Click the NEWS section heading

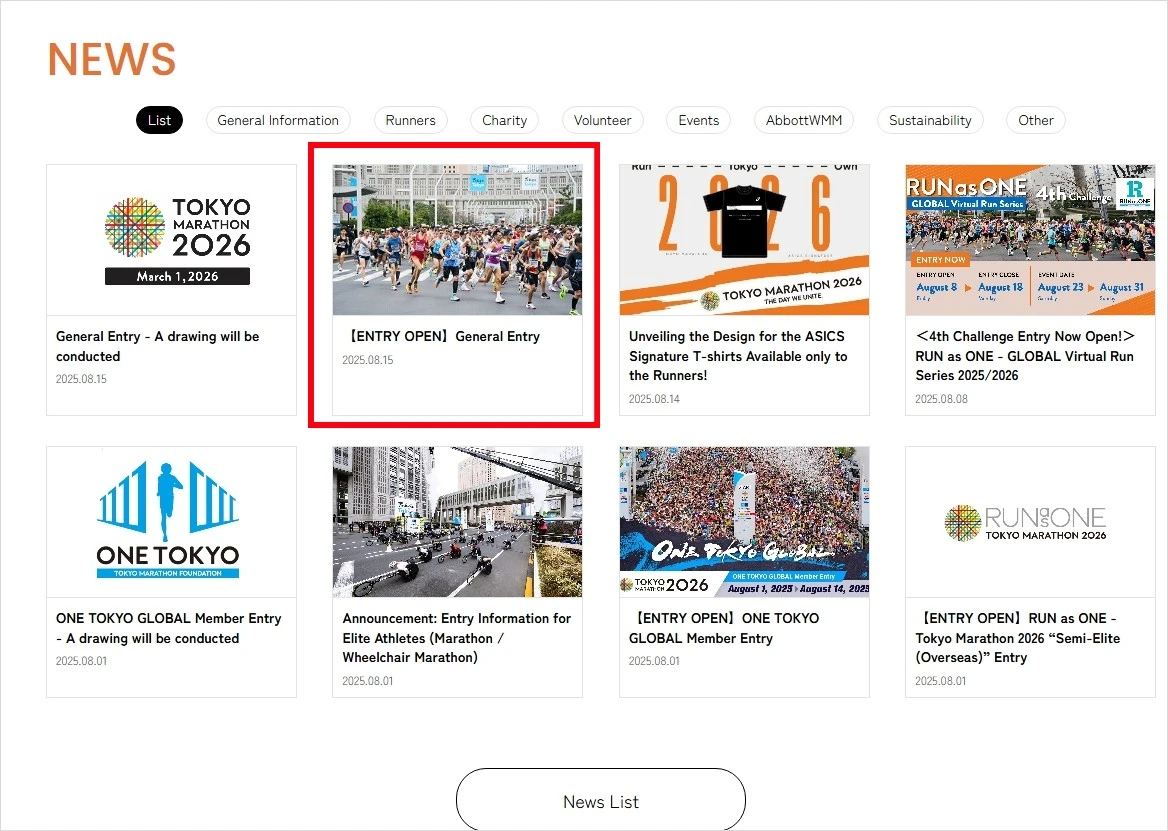(x=112, y=59)
